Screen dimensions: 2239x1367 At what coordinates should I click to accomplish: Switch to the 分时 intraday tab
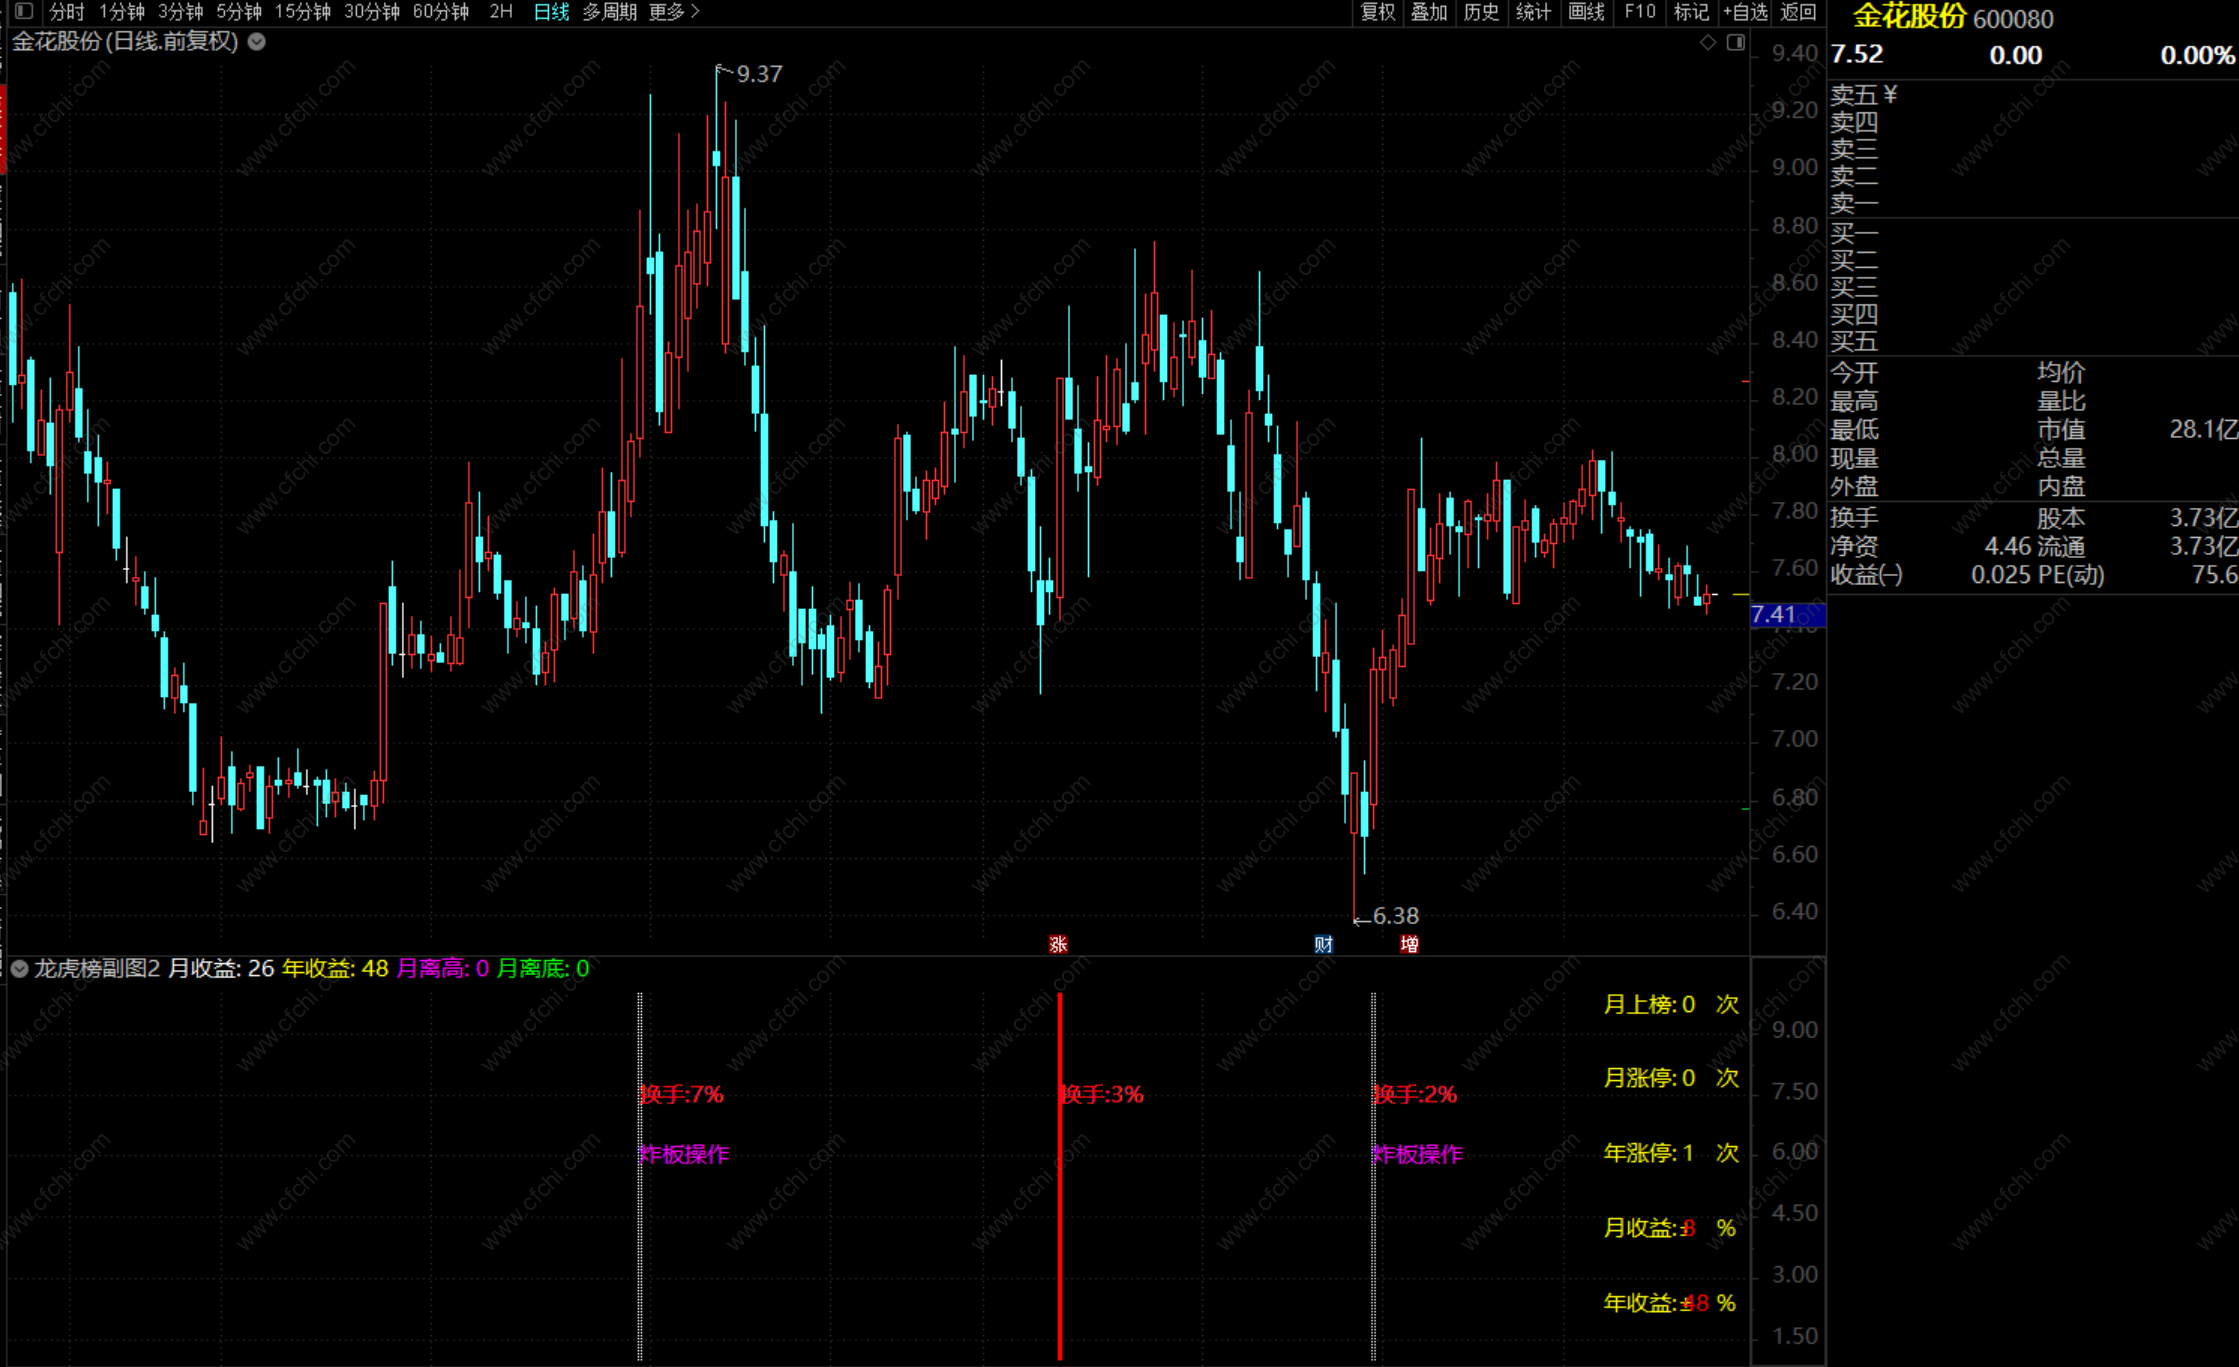pyautogui.click(x=67, y=12)
